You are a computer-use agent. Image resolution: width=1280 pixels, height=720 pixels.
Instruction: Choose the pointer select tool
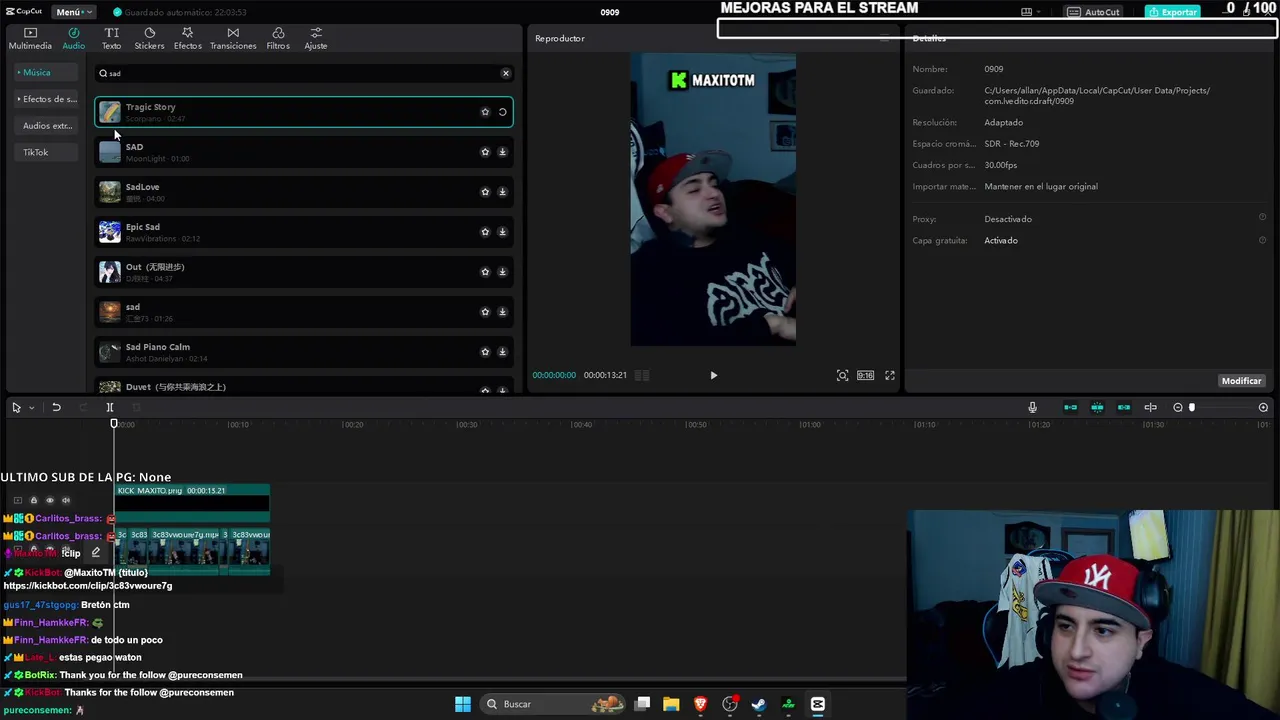[16, 407]
